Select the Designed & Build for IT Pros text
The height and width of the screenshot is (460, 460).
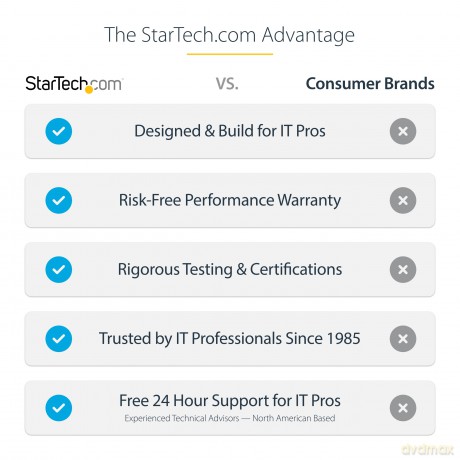pos(230,131)
